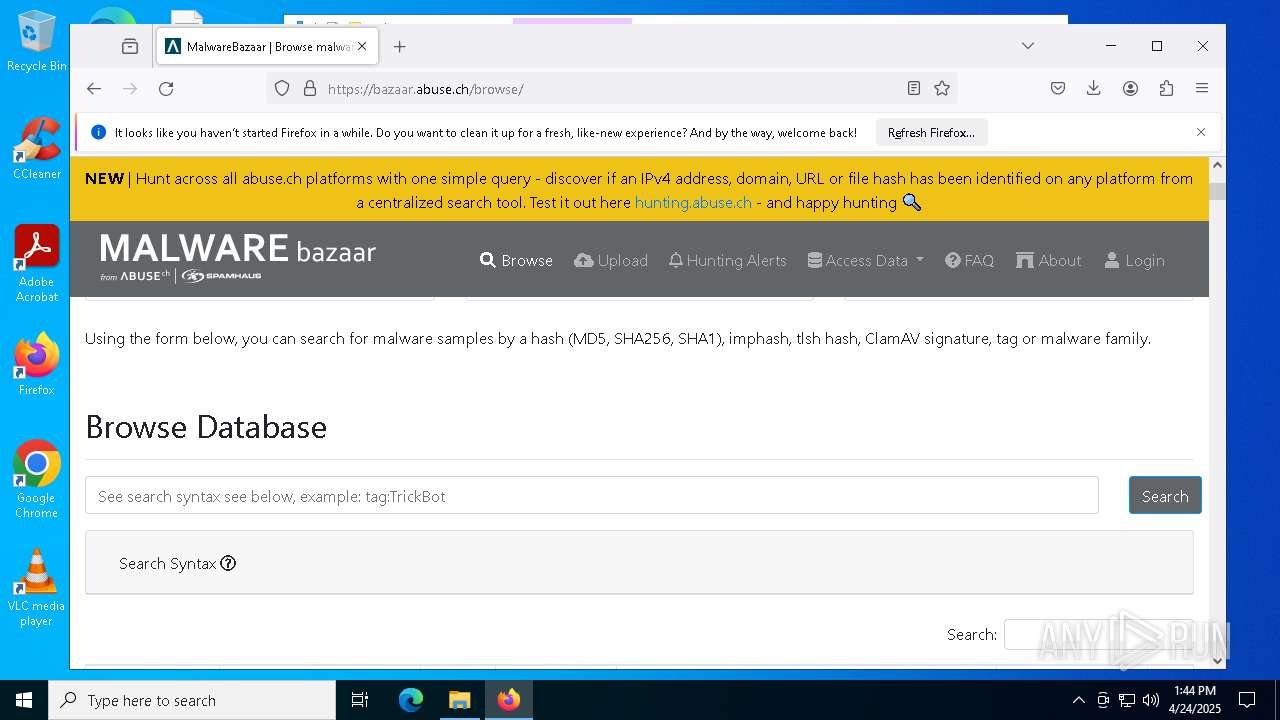This screenshot has width=1280, height=720.
Task: Open Firefox downloads panel
Action: point(1094,89)
